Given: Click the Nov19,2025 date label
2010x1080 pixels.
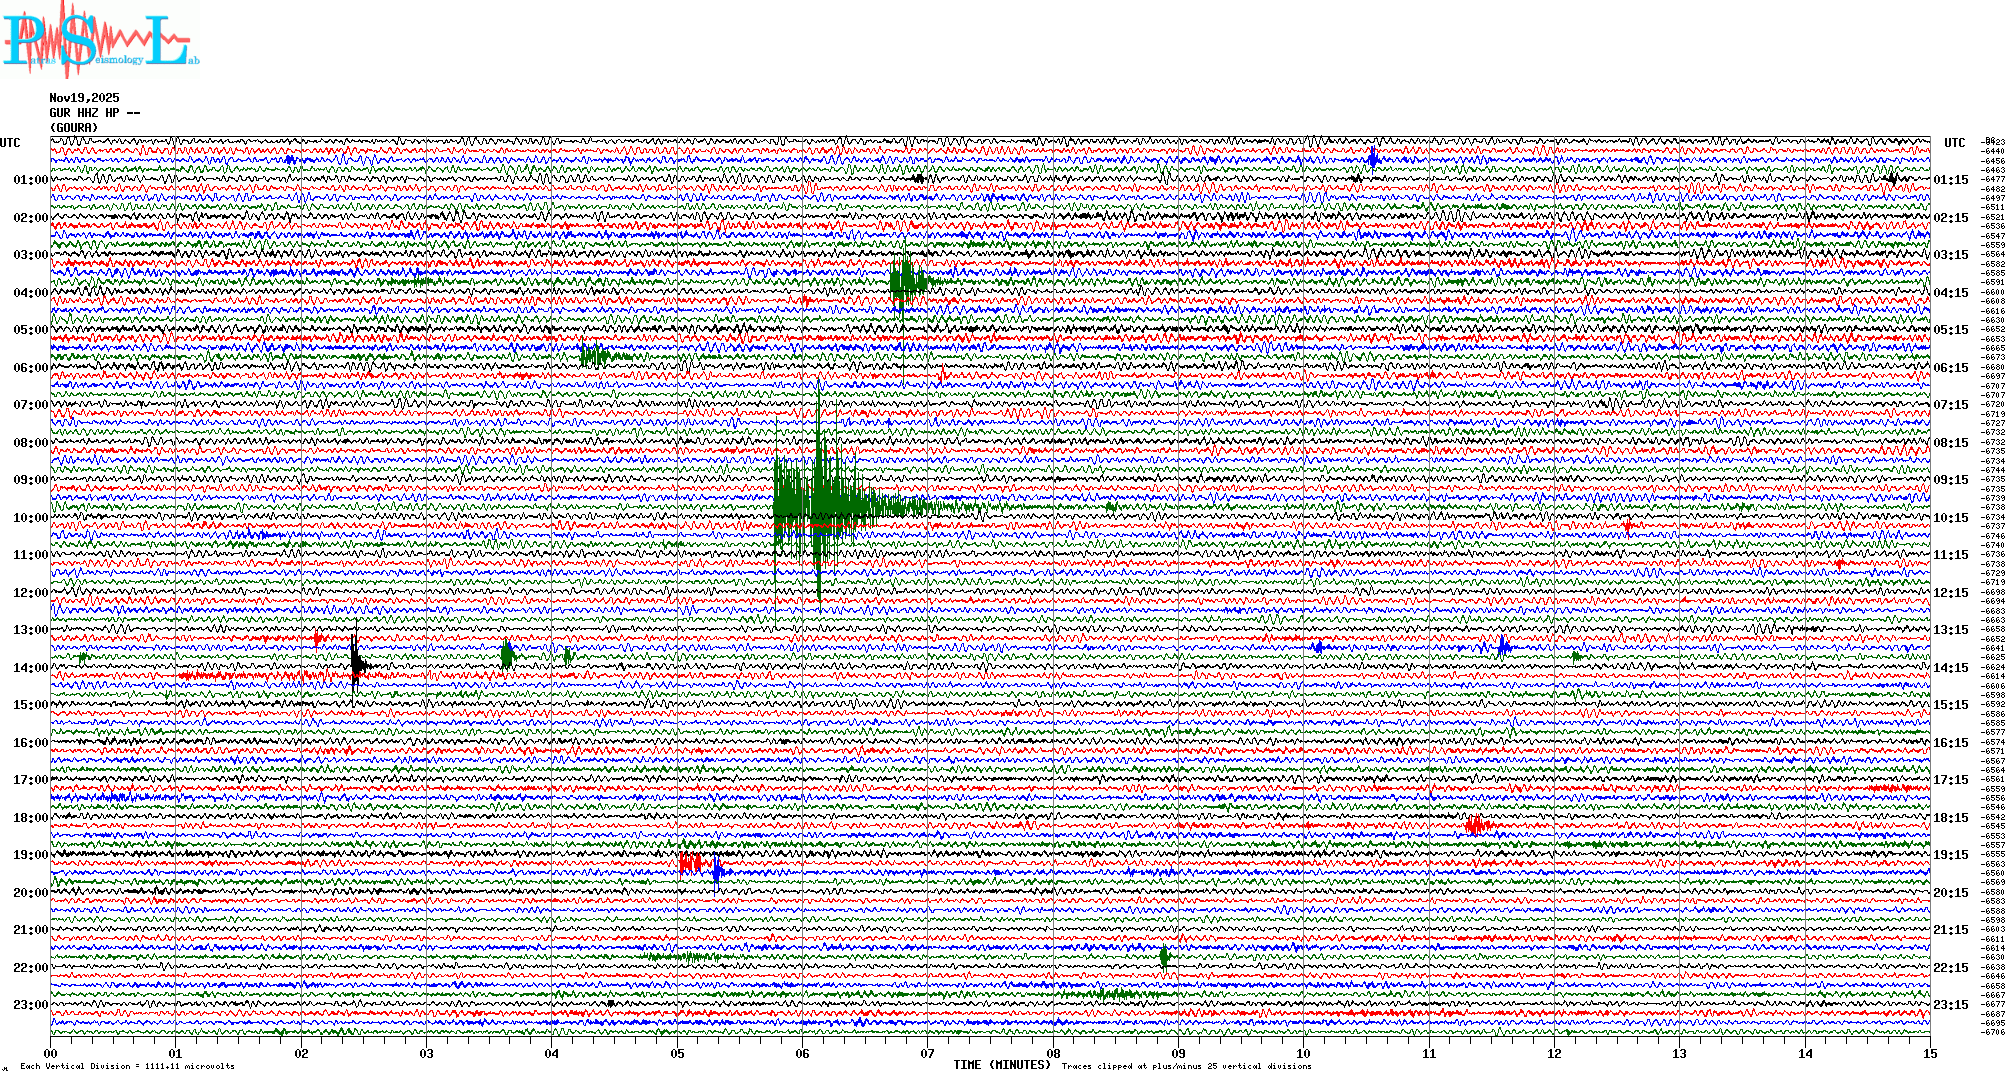Looking at the screenshot, I should pos(84,98).
